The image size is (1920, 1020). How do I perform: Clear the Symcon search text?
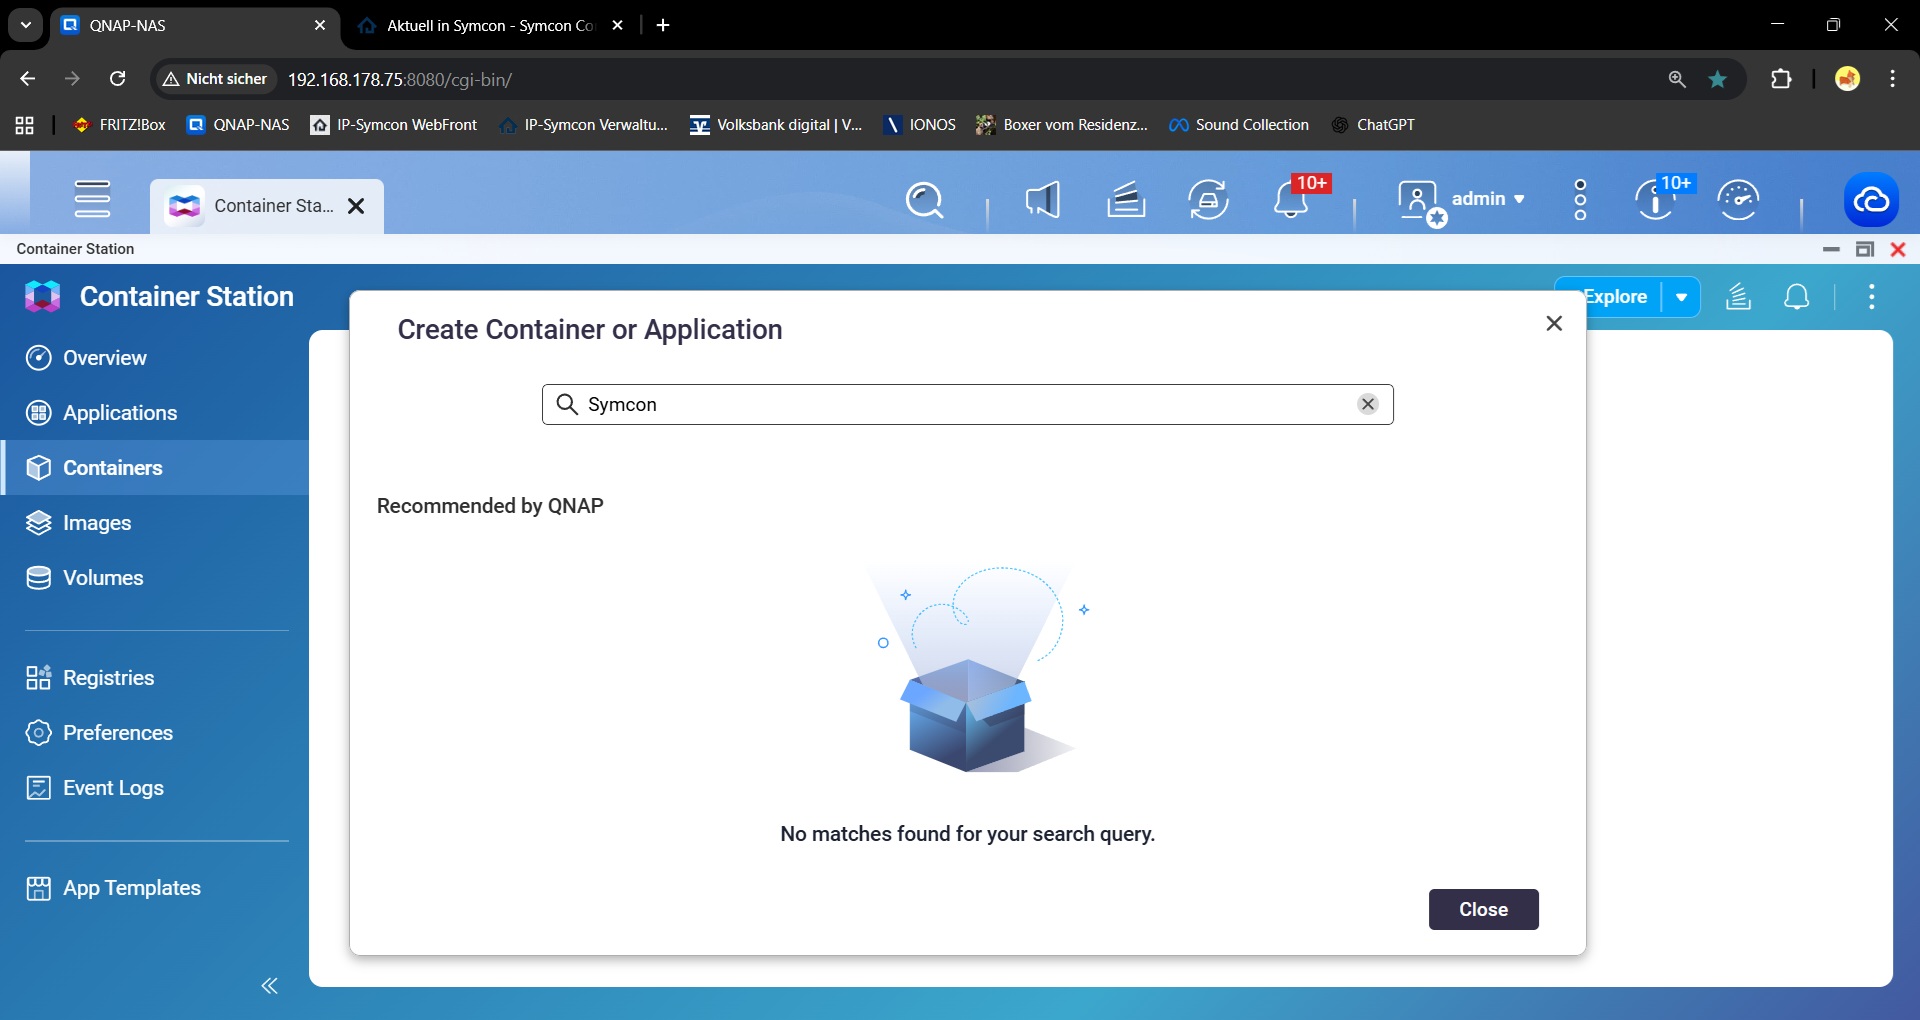pos(1367,404)
